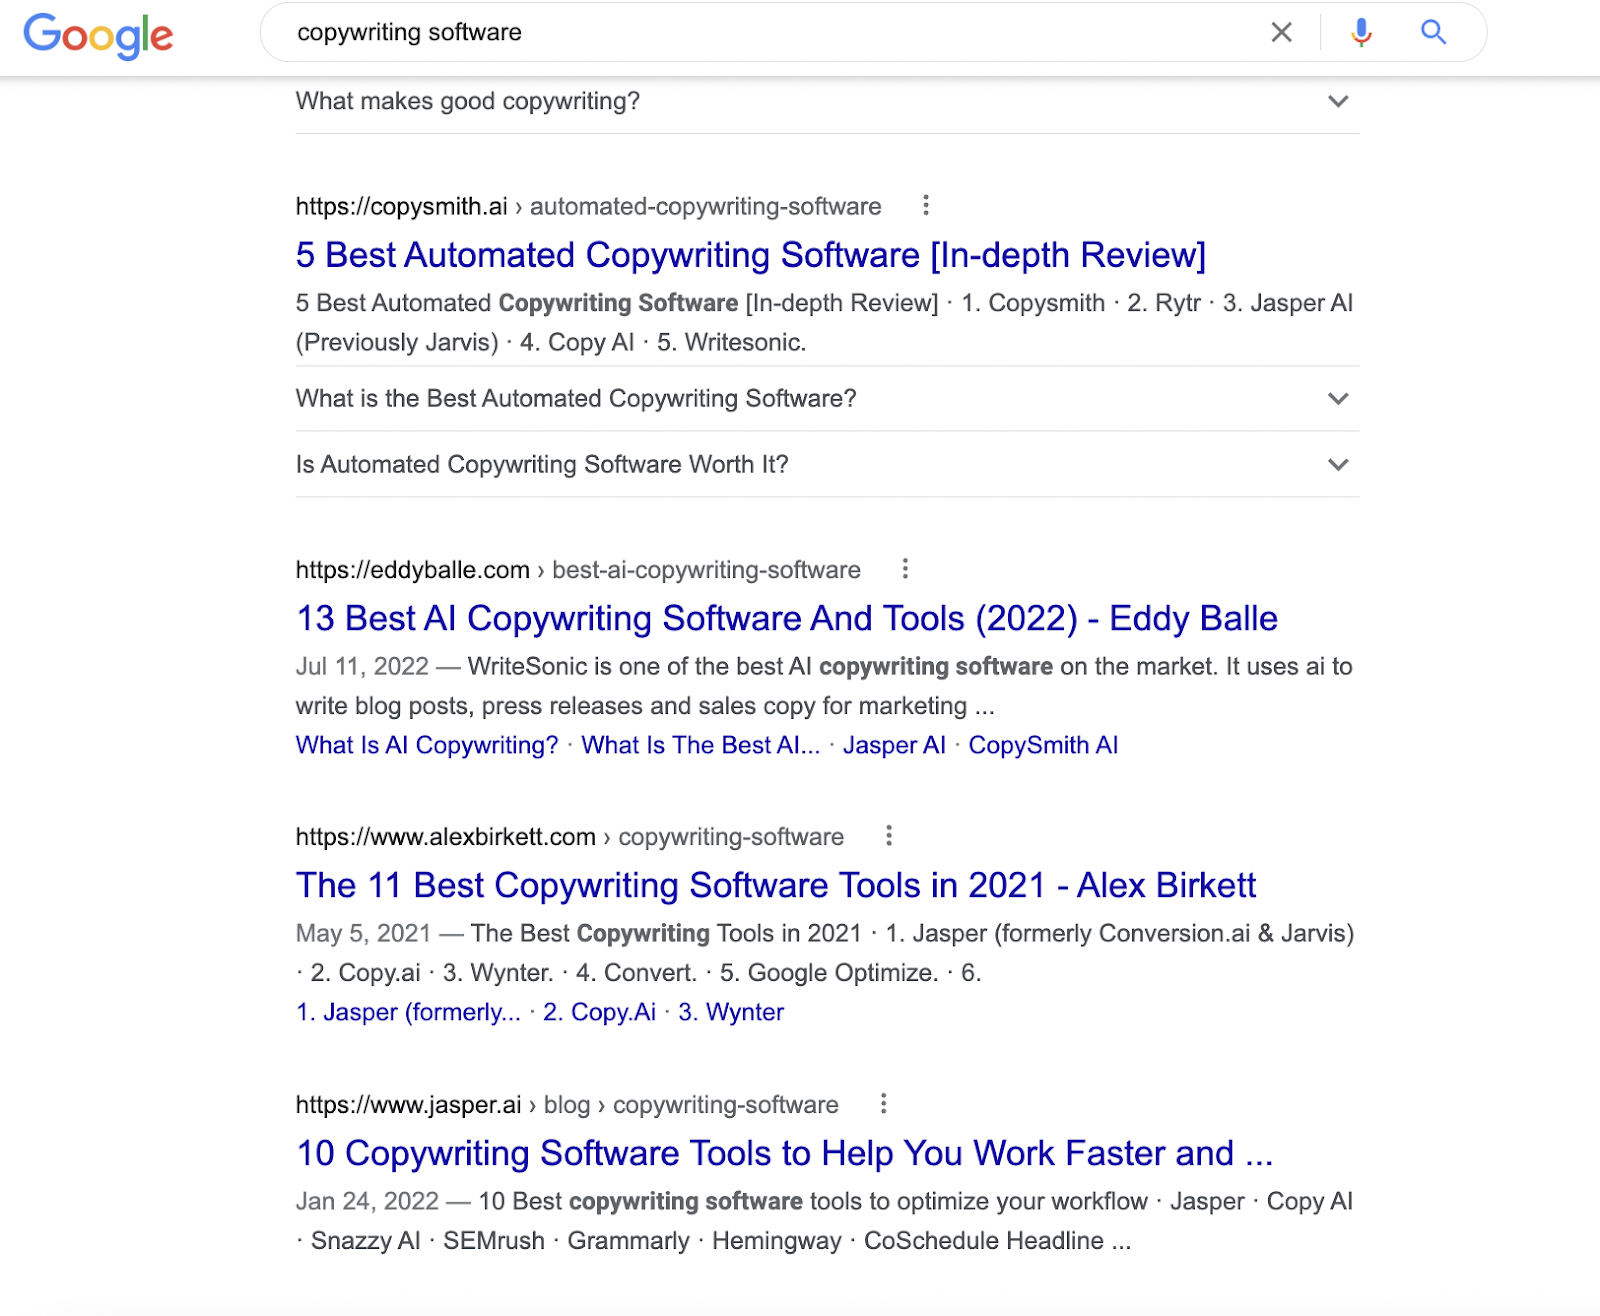
Task: Follow the '1. Jasper (formerly...' sitelink
Action: pyautogui.click(x=408, y=1012)
